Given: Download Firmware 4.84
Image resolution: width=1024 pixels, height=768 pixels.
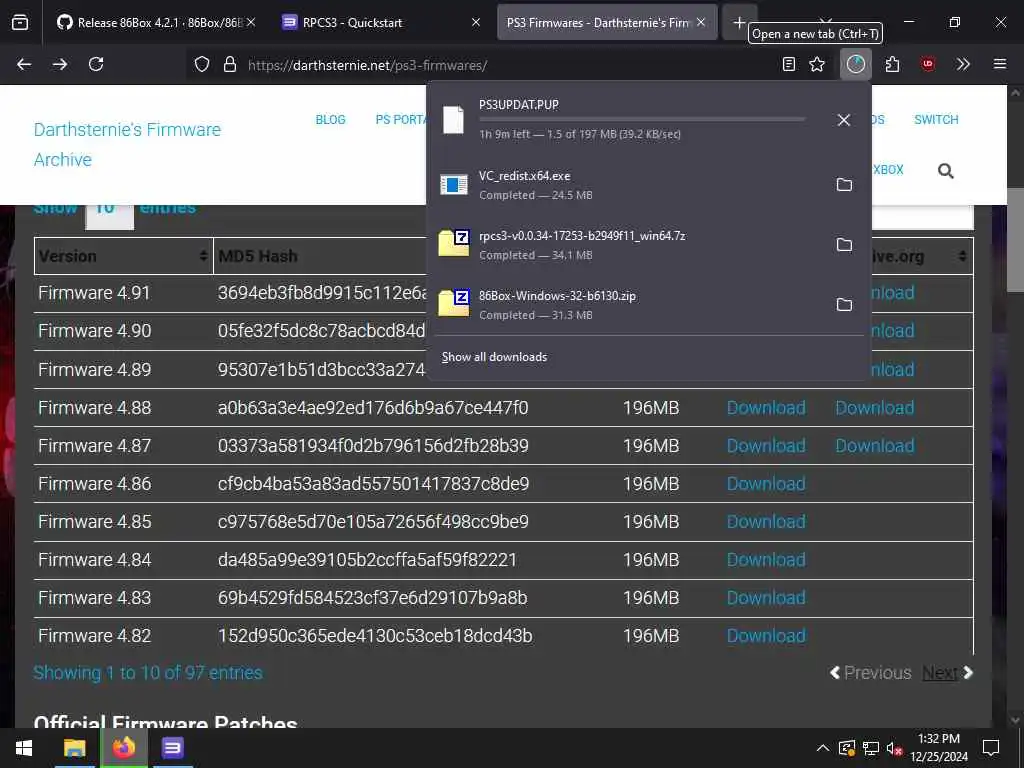Looking at the screenshot, I should tap(766, 560).
